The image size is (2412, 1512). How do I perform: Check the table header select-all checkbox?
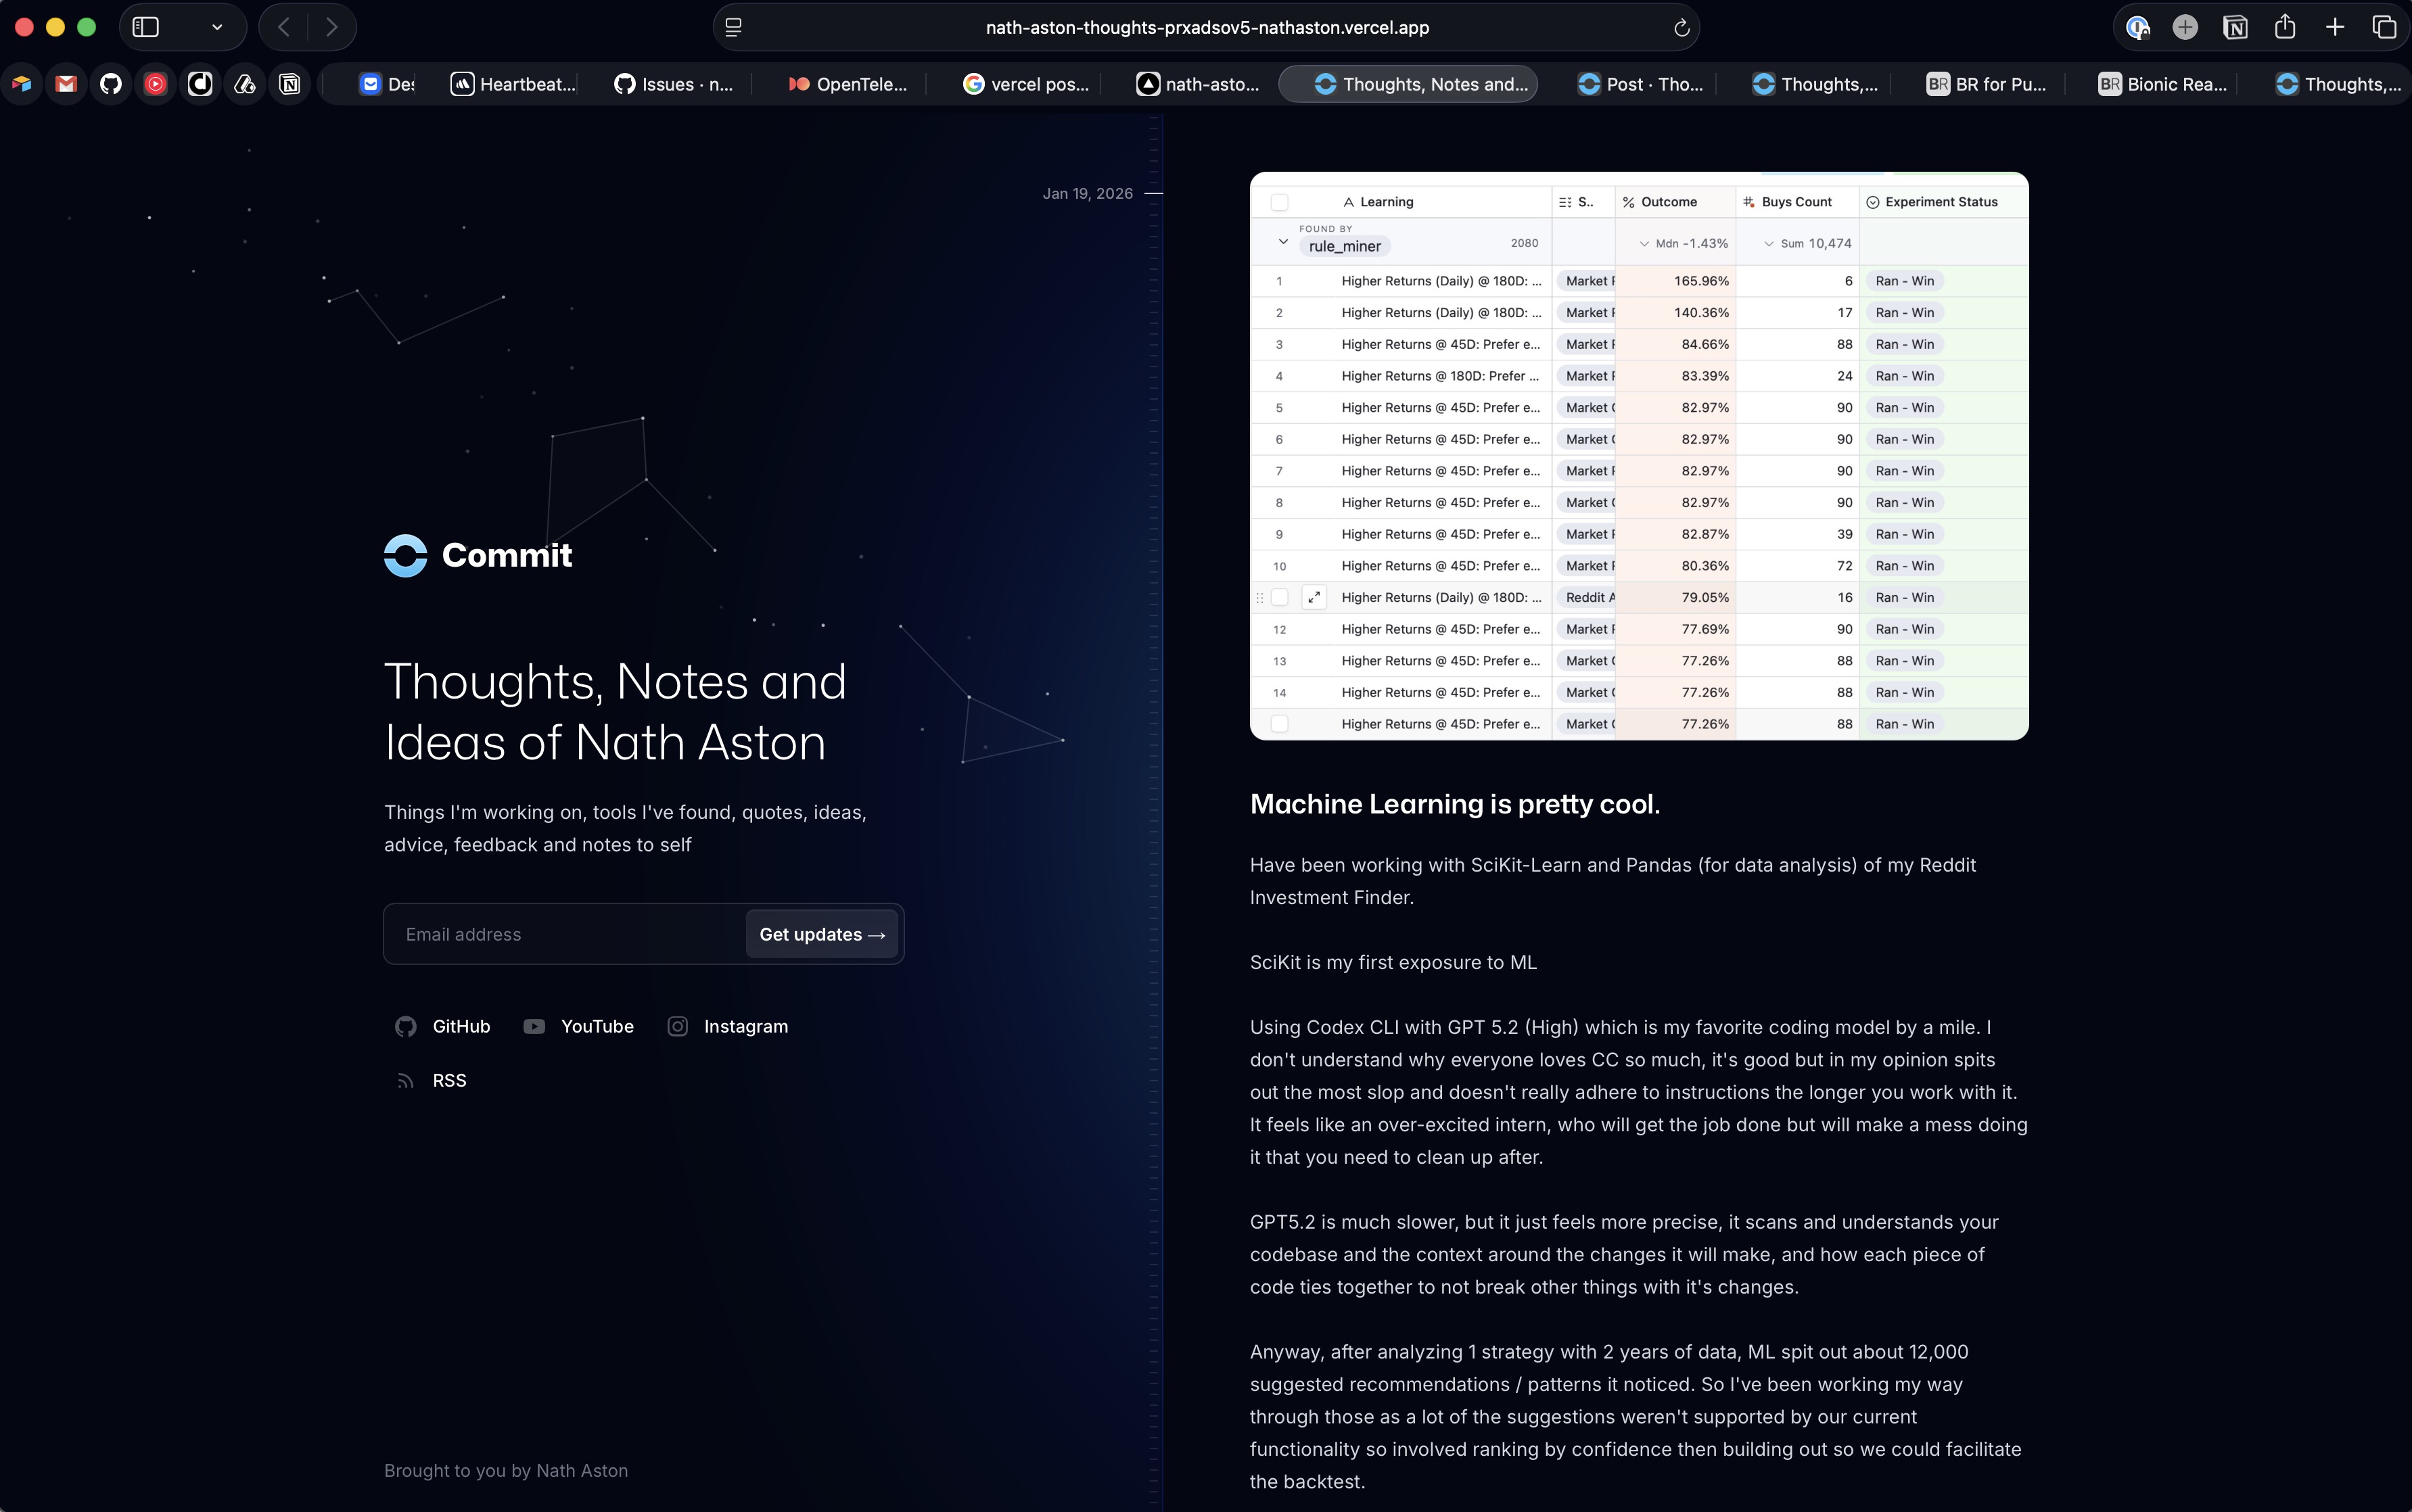coord(1279,202)
